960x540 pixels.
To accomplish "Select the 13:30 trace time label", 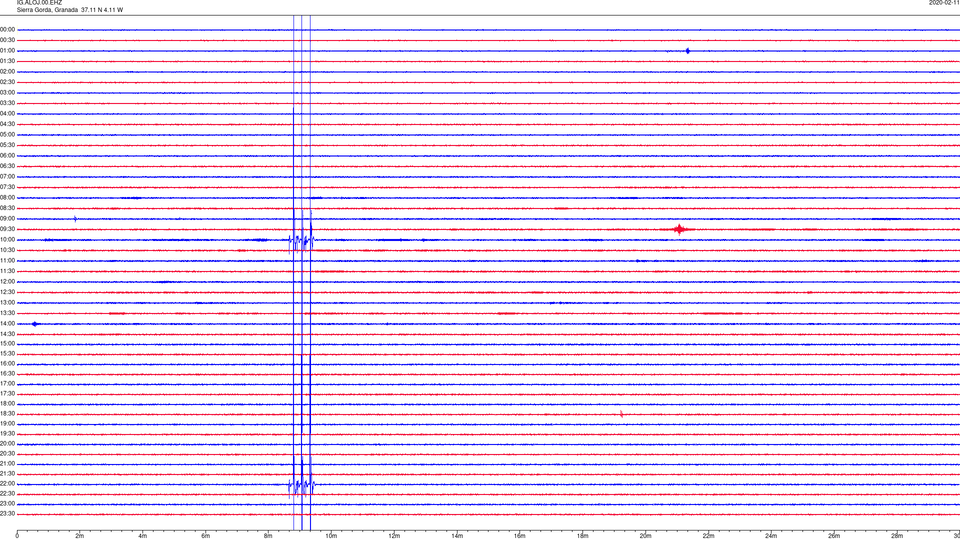I will [x=7, y=313].
